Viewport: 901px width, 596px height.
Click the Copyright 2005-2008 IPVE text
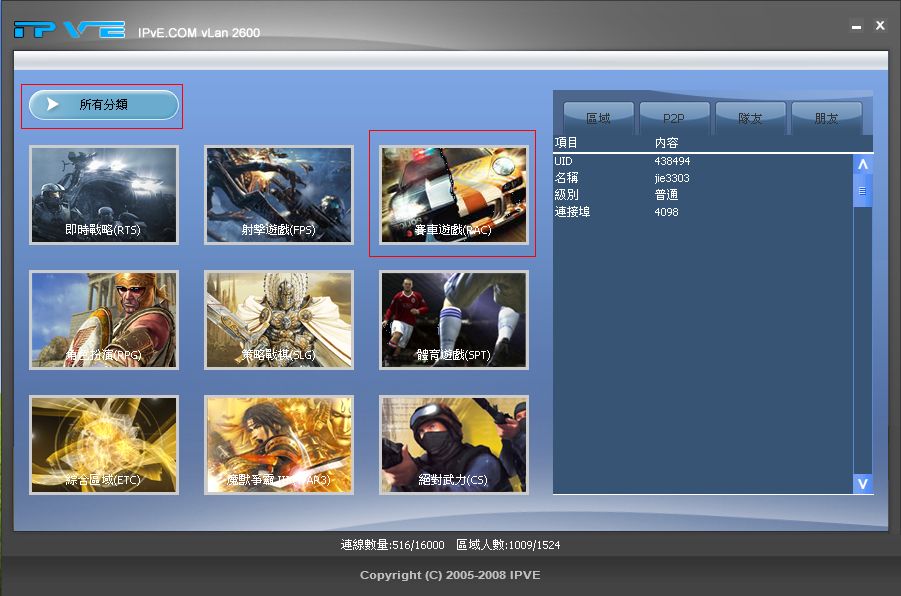coord(450,575)
